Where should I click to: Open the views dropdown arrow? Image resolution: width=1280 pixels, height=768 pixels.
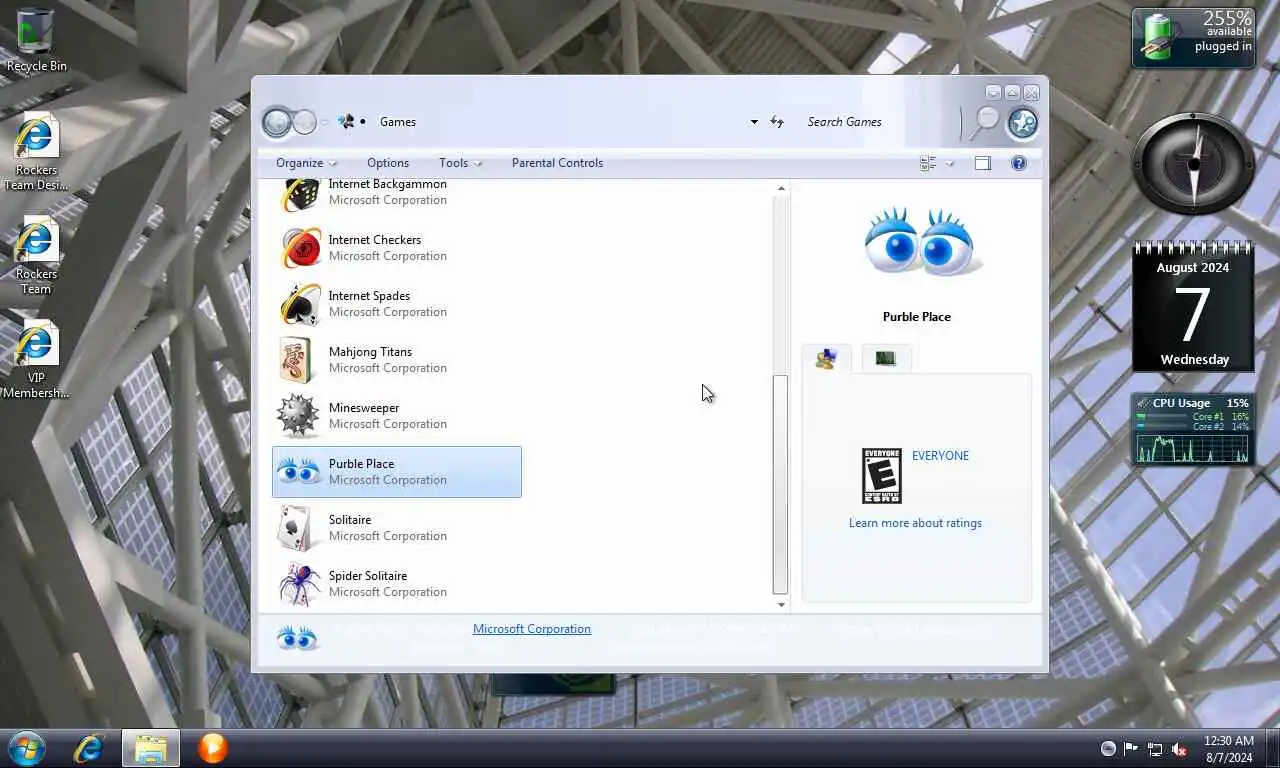click(x=950, y=163)
